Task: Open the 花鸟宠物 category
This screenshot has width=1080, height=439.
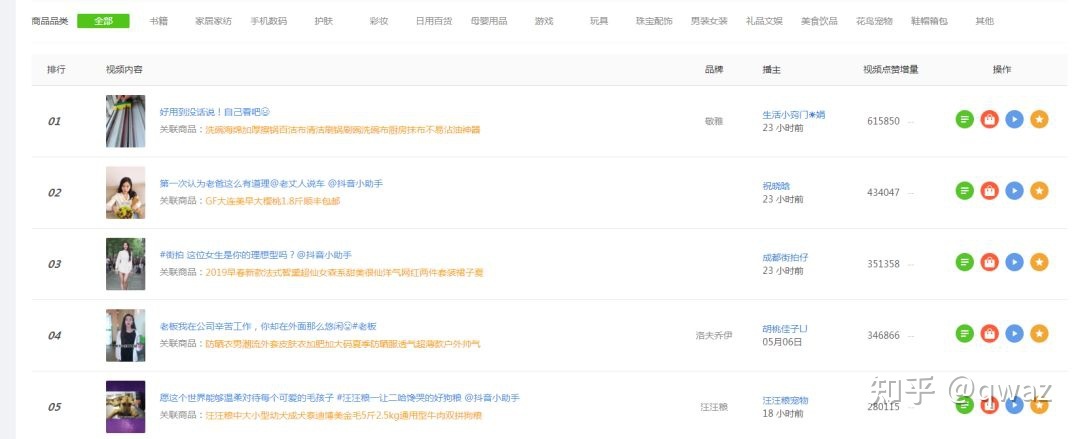Action: [x=875, y=21]
